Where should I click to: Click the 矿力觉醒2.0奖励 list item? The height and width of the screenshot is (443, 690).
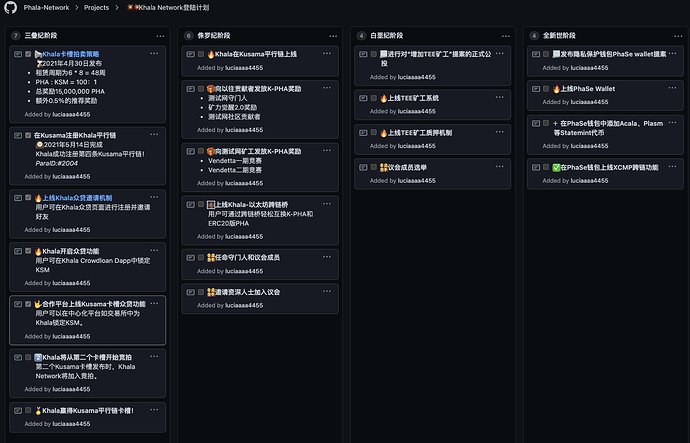(232, 107)
